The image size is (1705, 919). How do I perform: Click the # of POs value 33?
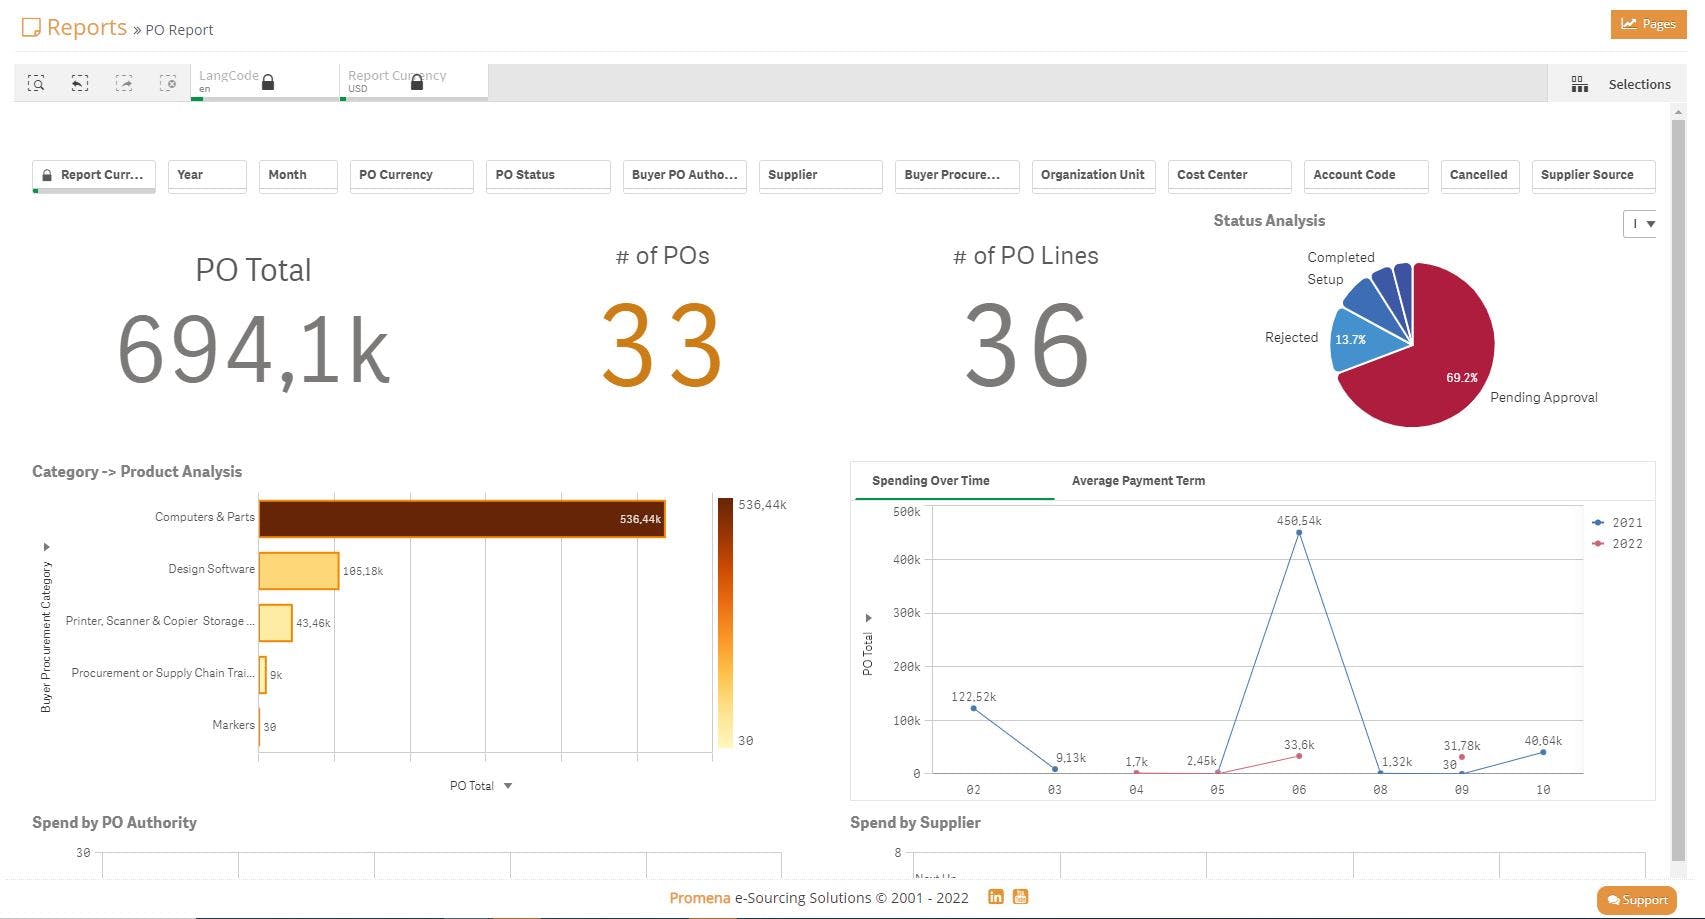click(x=662, y=346)
